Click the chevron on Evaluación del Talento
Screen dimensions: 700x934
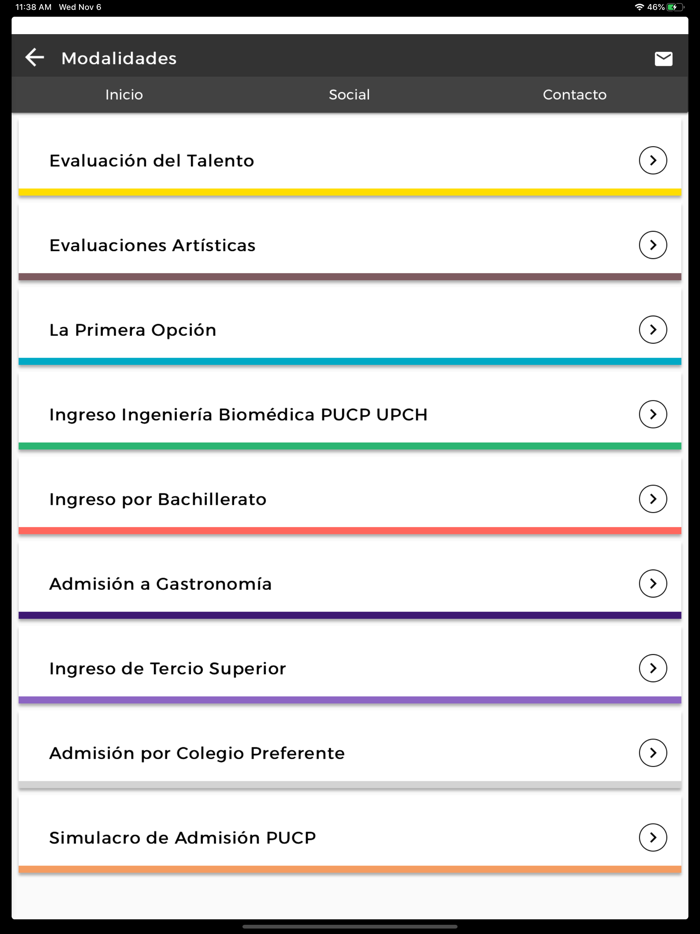(x=652, y=160)
